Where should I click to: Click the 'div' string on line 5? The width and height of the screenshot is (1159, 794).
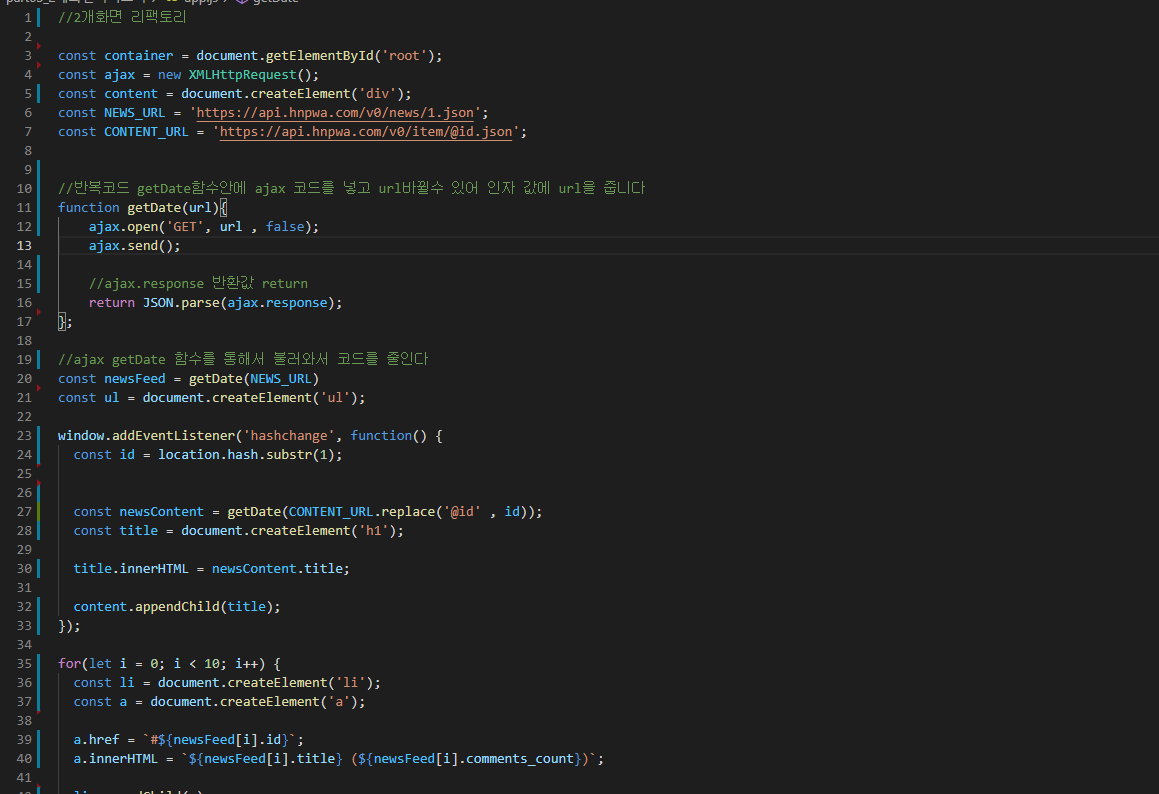pyautogui.click(x=377, y=94)
